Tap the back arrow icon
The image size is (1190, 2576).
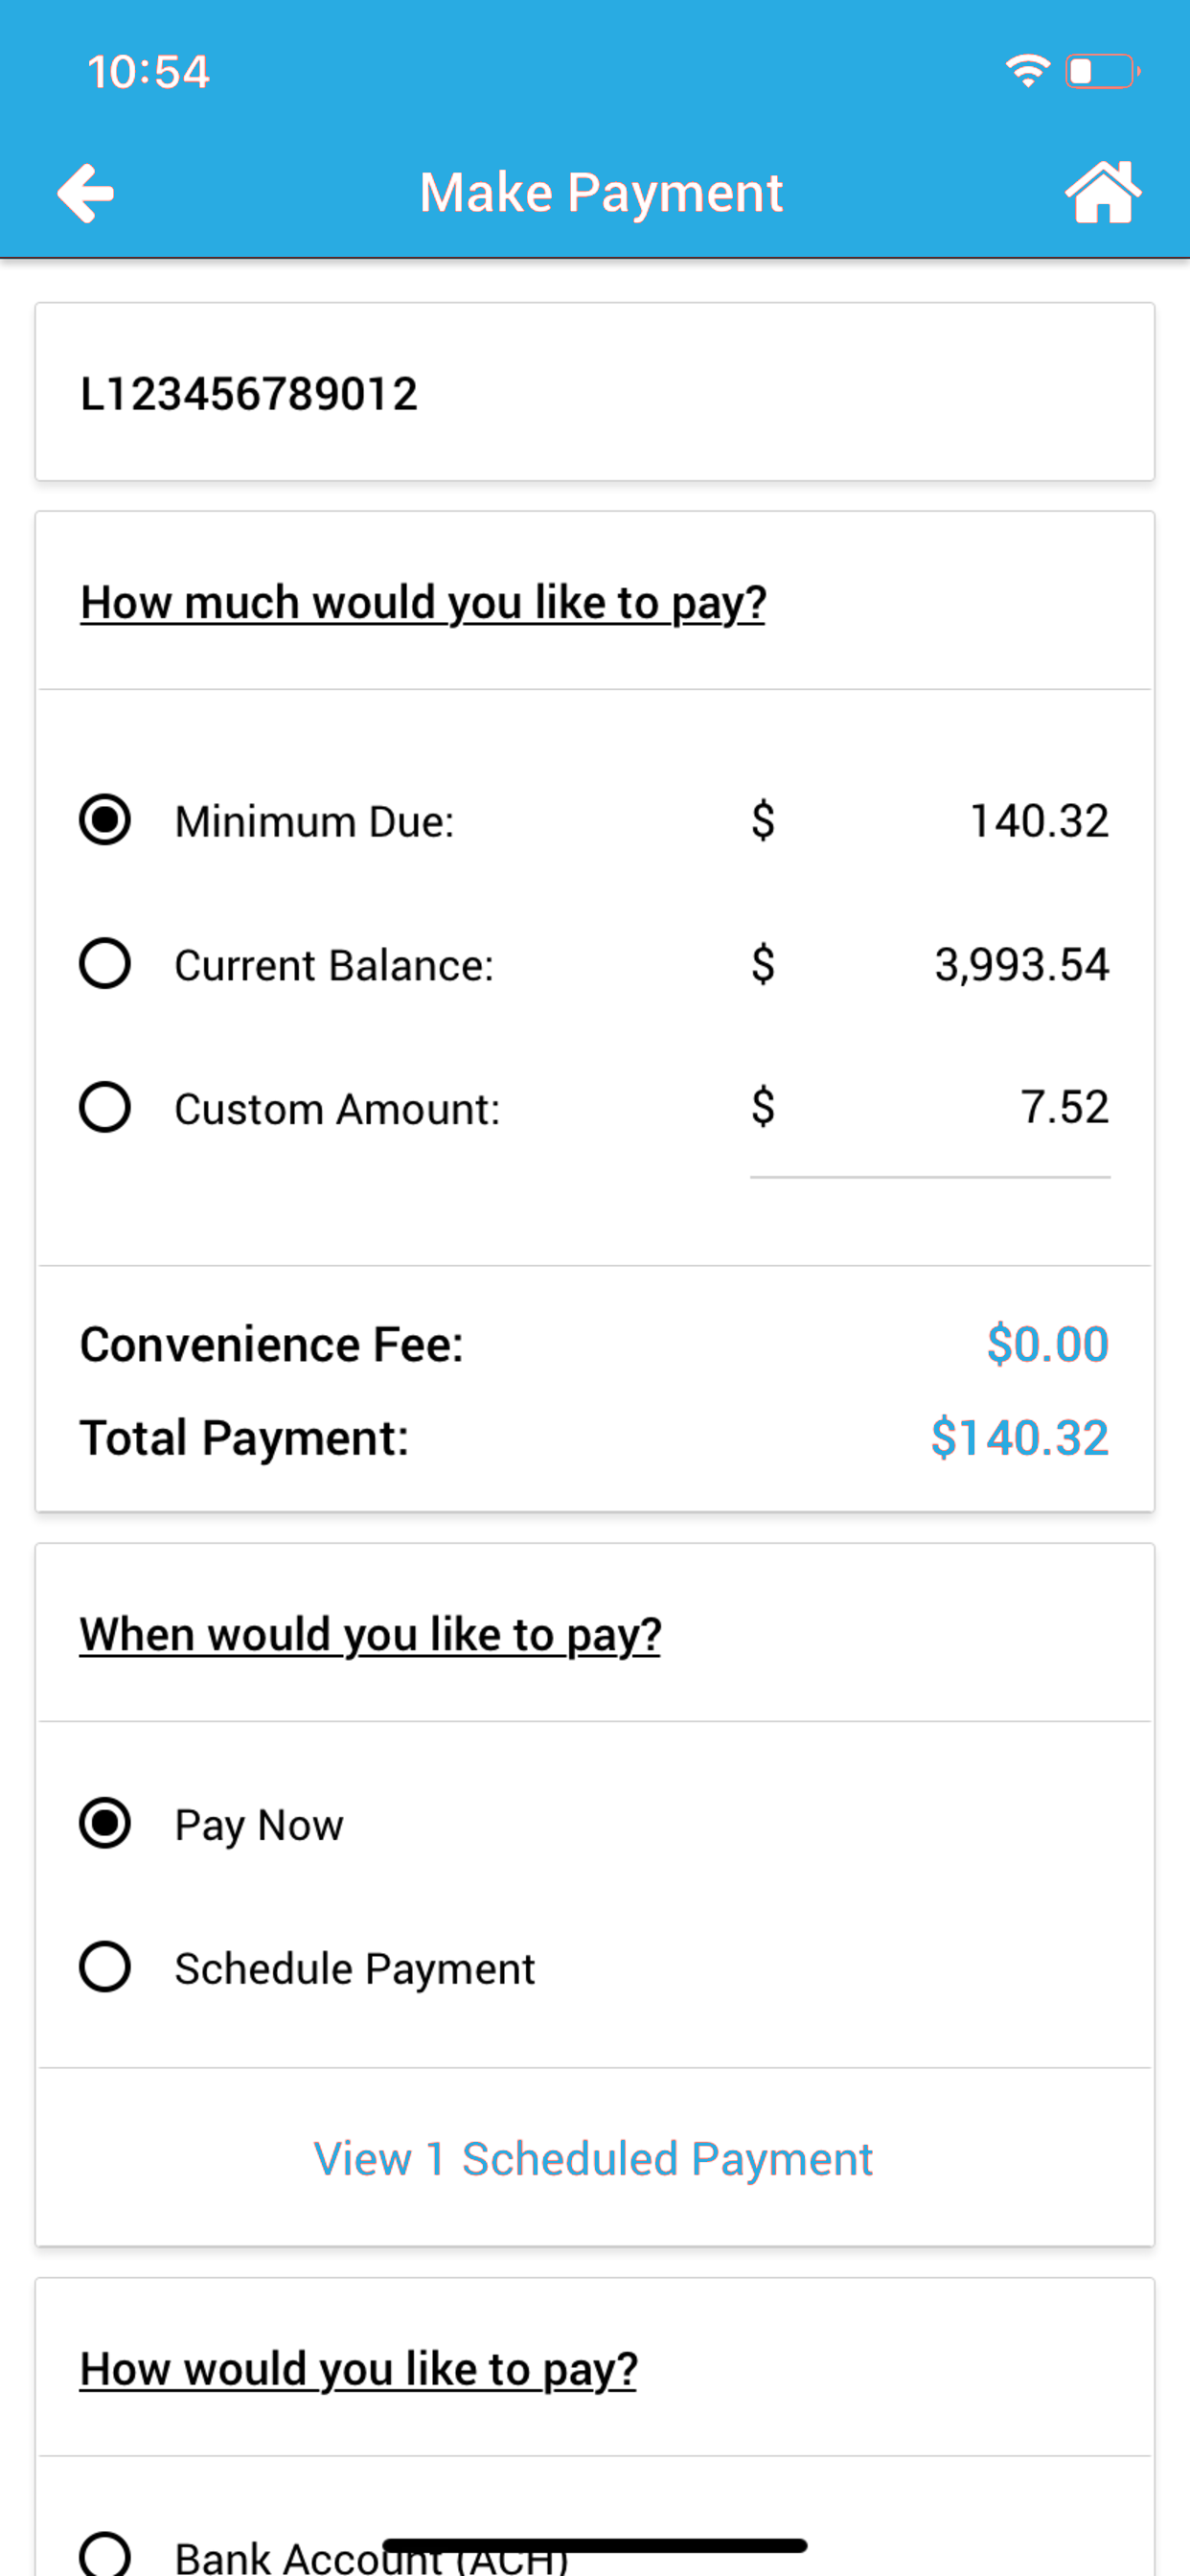85,192
